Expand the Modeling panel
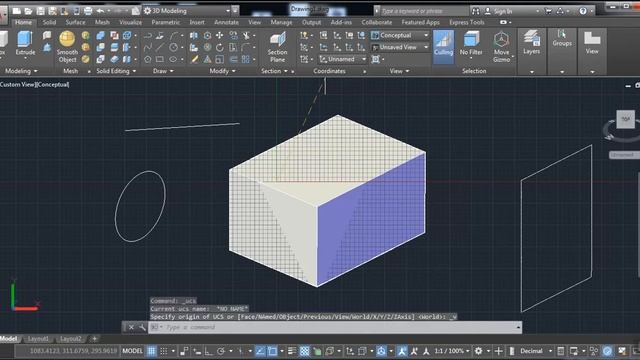Image resolution: width=640 pixels, height=360 pixels. pos(21,71)
